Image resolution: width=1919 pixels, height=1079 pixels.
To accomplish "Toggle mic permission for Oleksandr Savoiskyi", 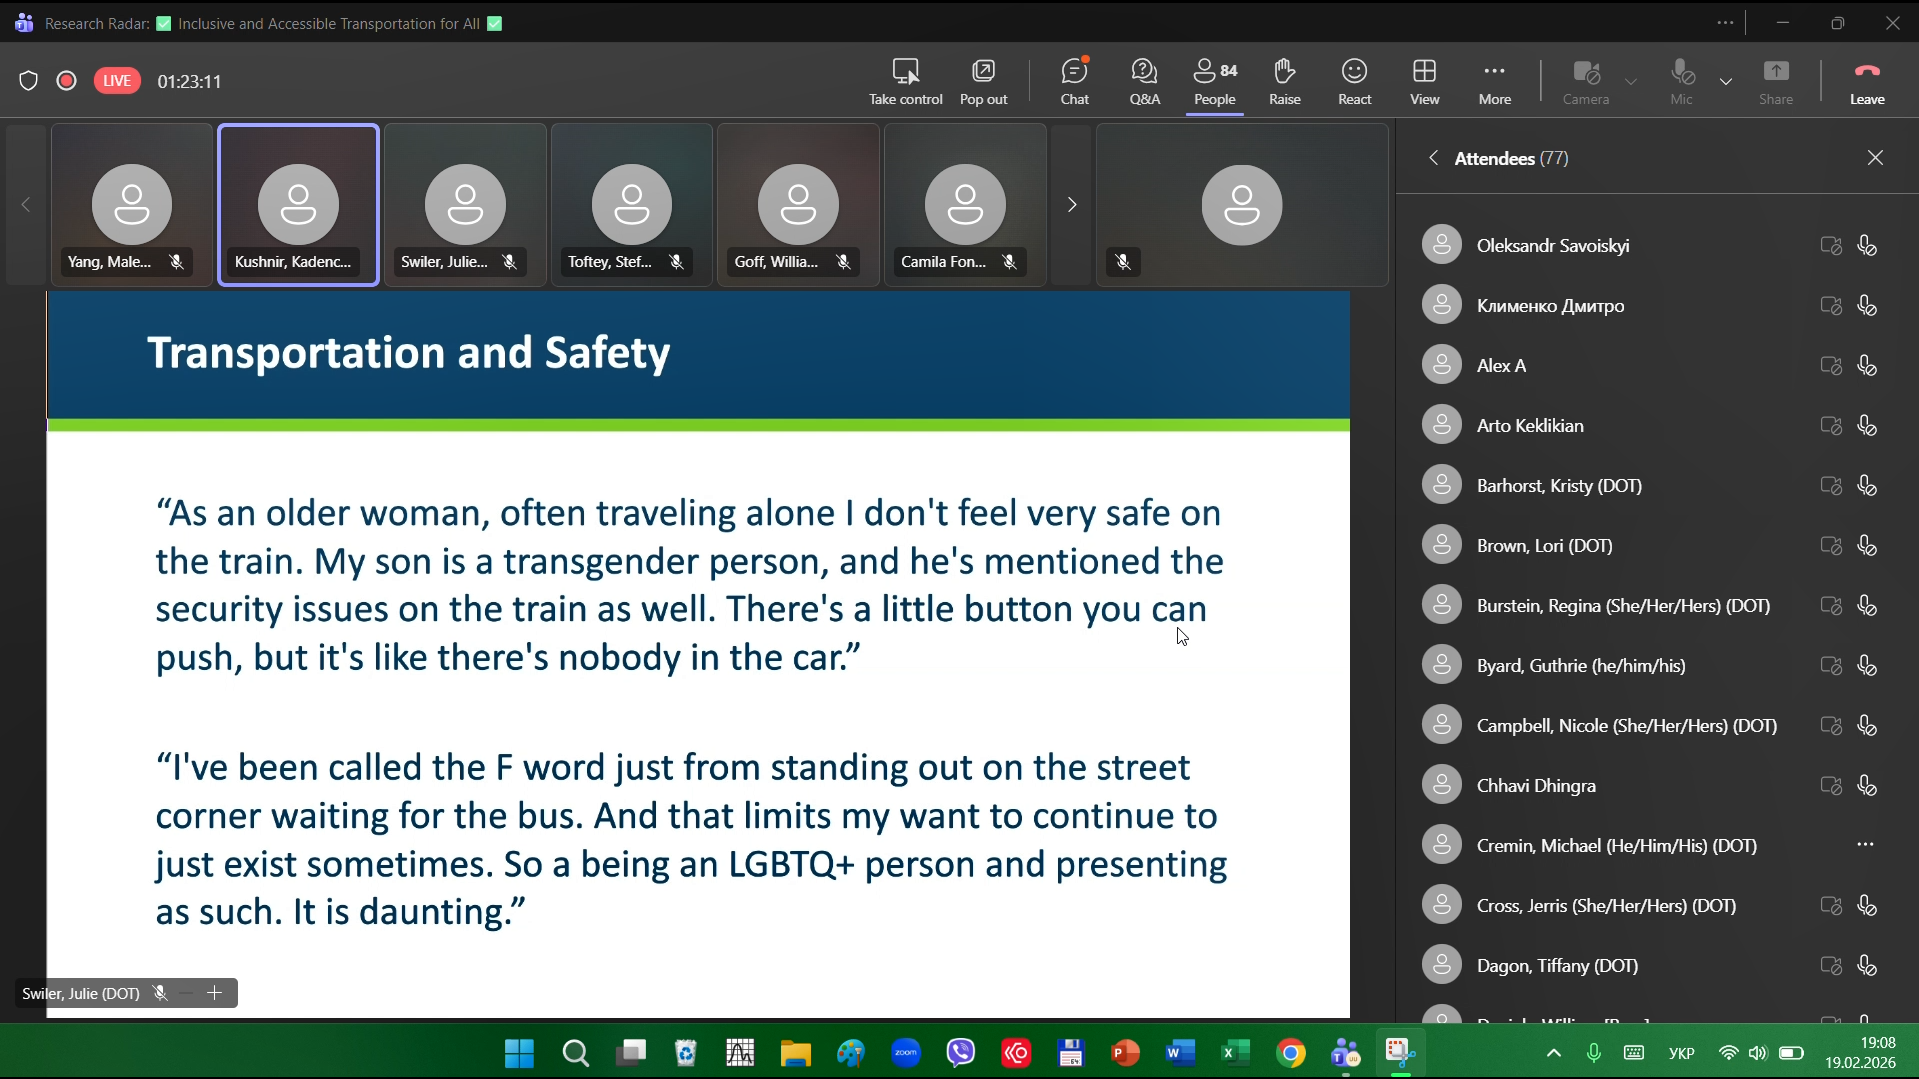I will pyautogui.click(x=1866, y=246).
